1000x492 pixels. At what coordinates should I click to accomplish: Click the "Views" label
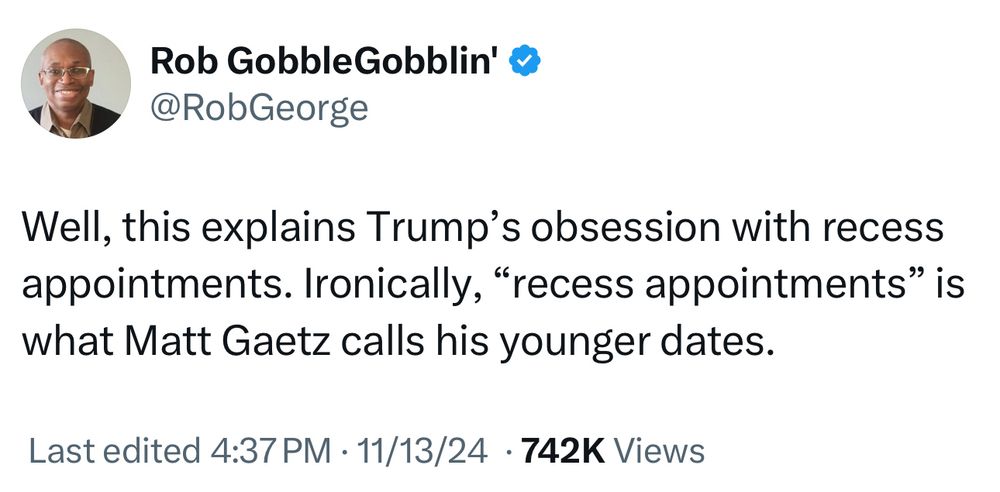(660, 451)
